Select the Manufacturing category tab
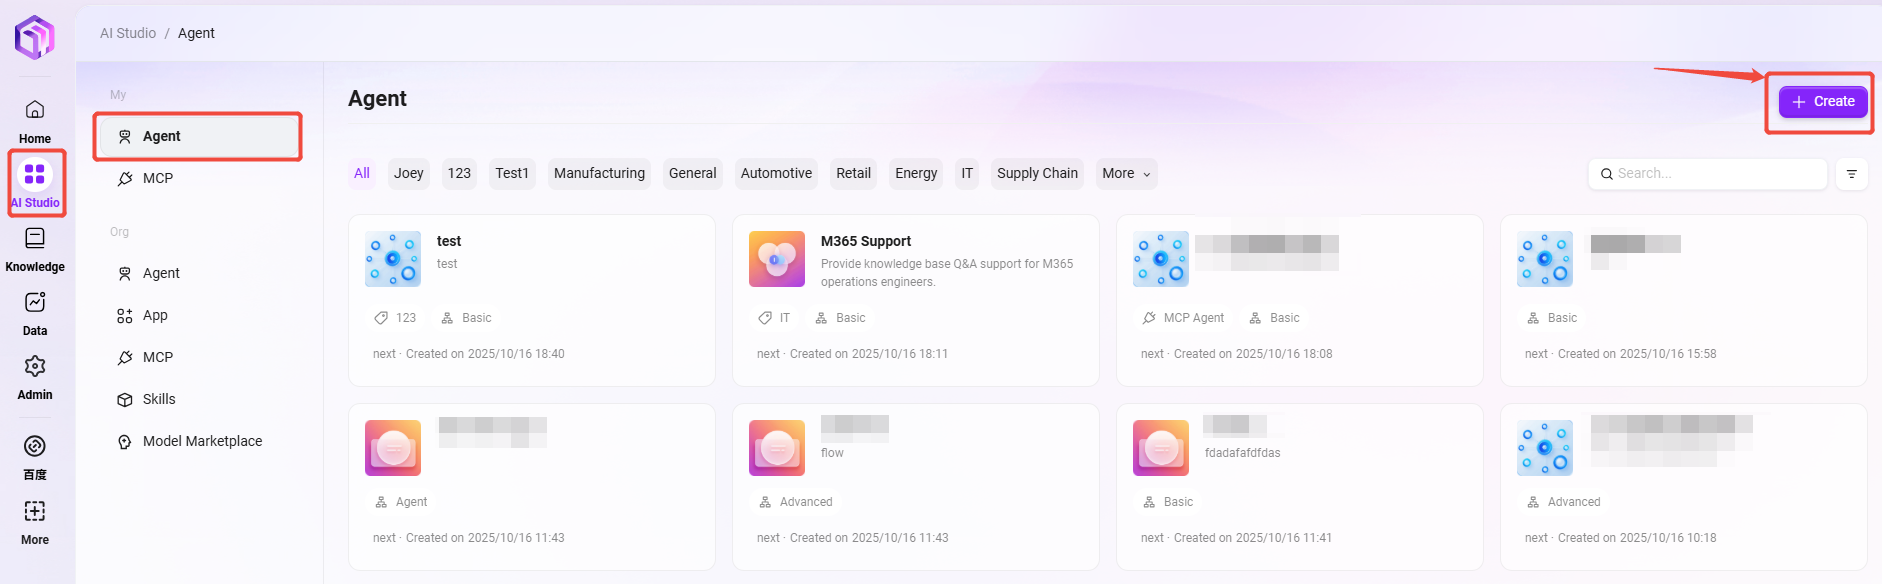The height and width of the screenshot is (584, 1882). point(599,174)
